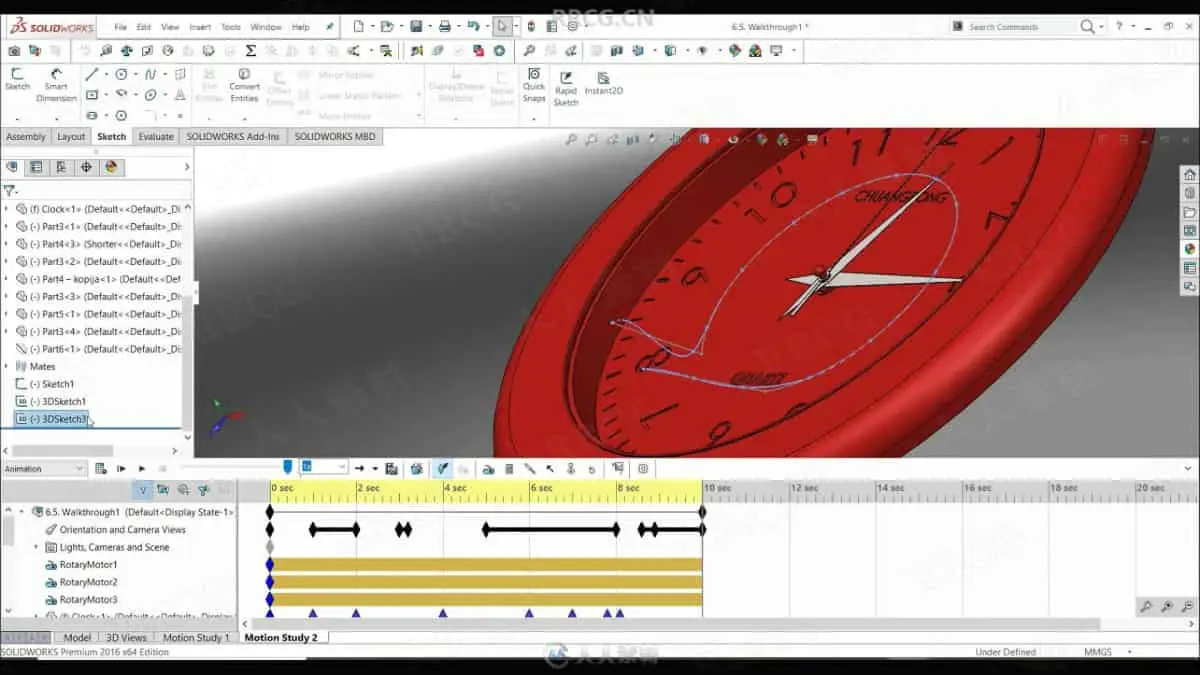1200x675 pixels.
Task: Open the Home view icon in task pane
Action: click(x=1189, y=175)
